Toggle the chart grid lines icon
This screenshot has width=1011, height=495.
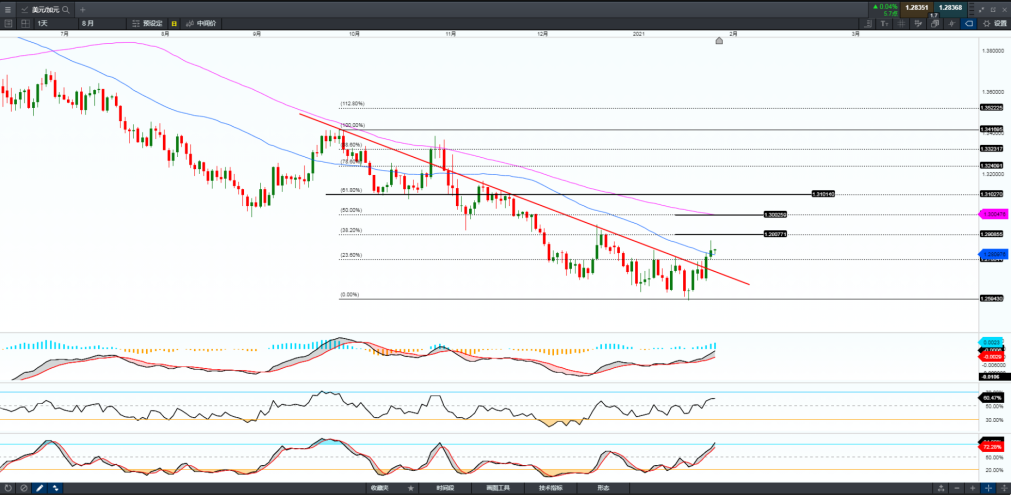click(901, 23)
